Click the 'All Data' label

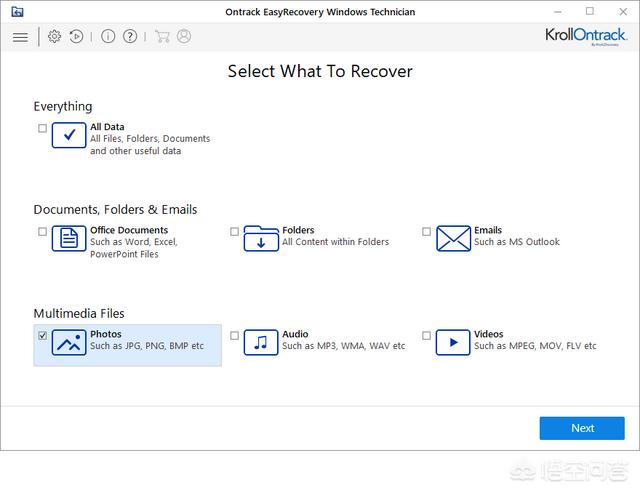(107, 127)
